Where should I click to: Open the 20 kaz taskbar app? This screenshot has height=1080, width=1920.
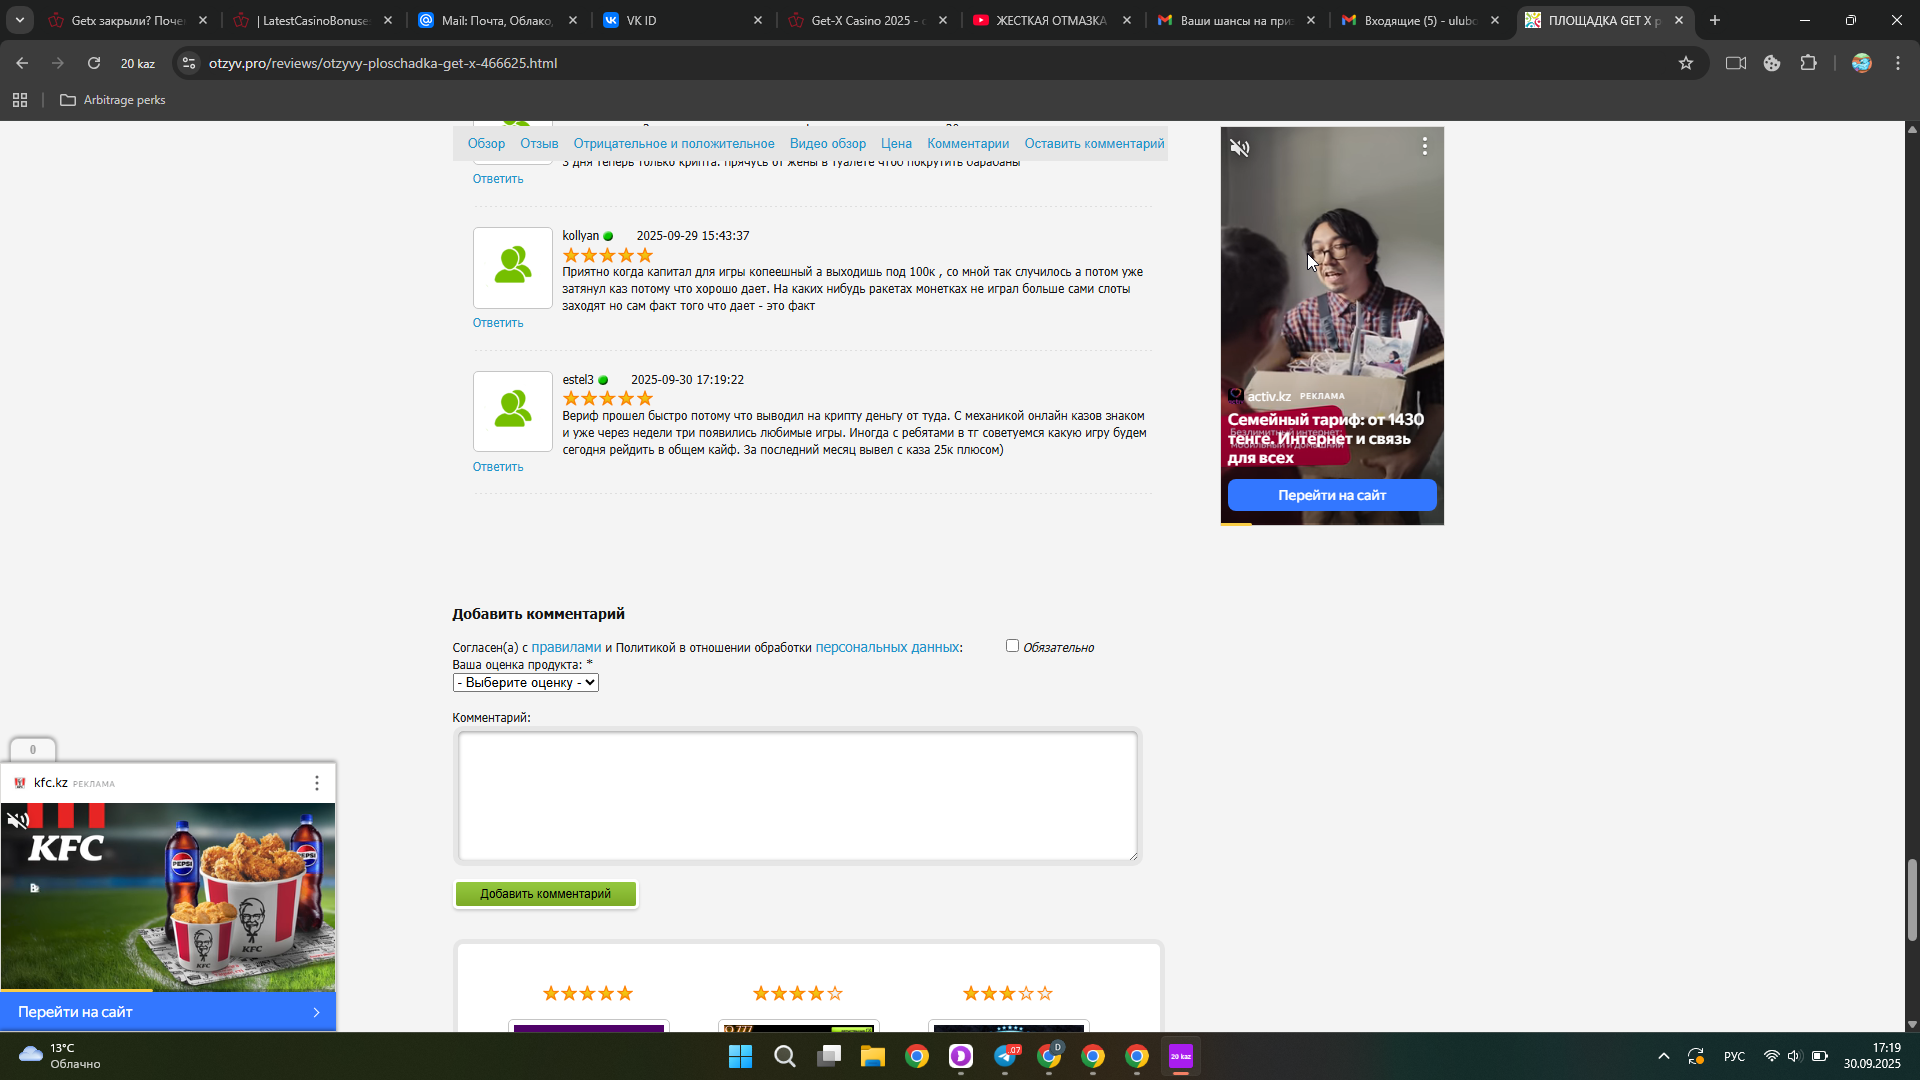[1181, 1056]
